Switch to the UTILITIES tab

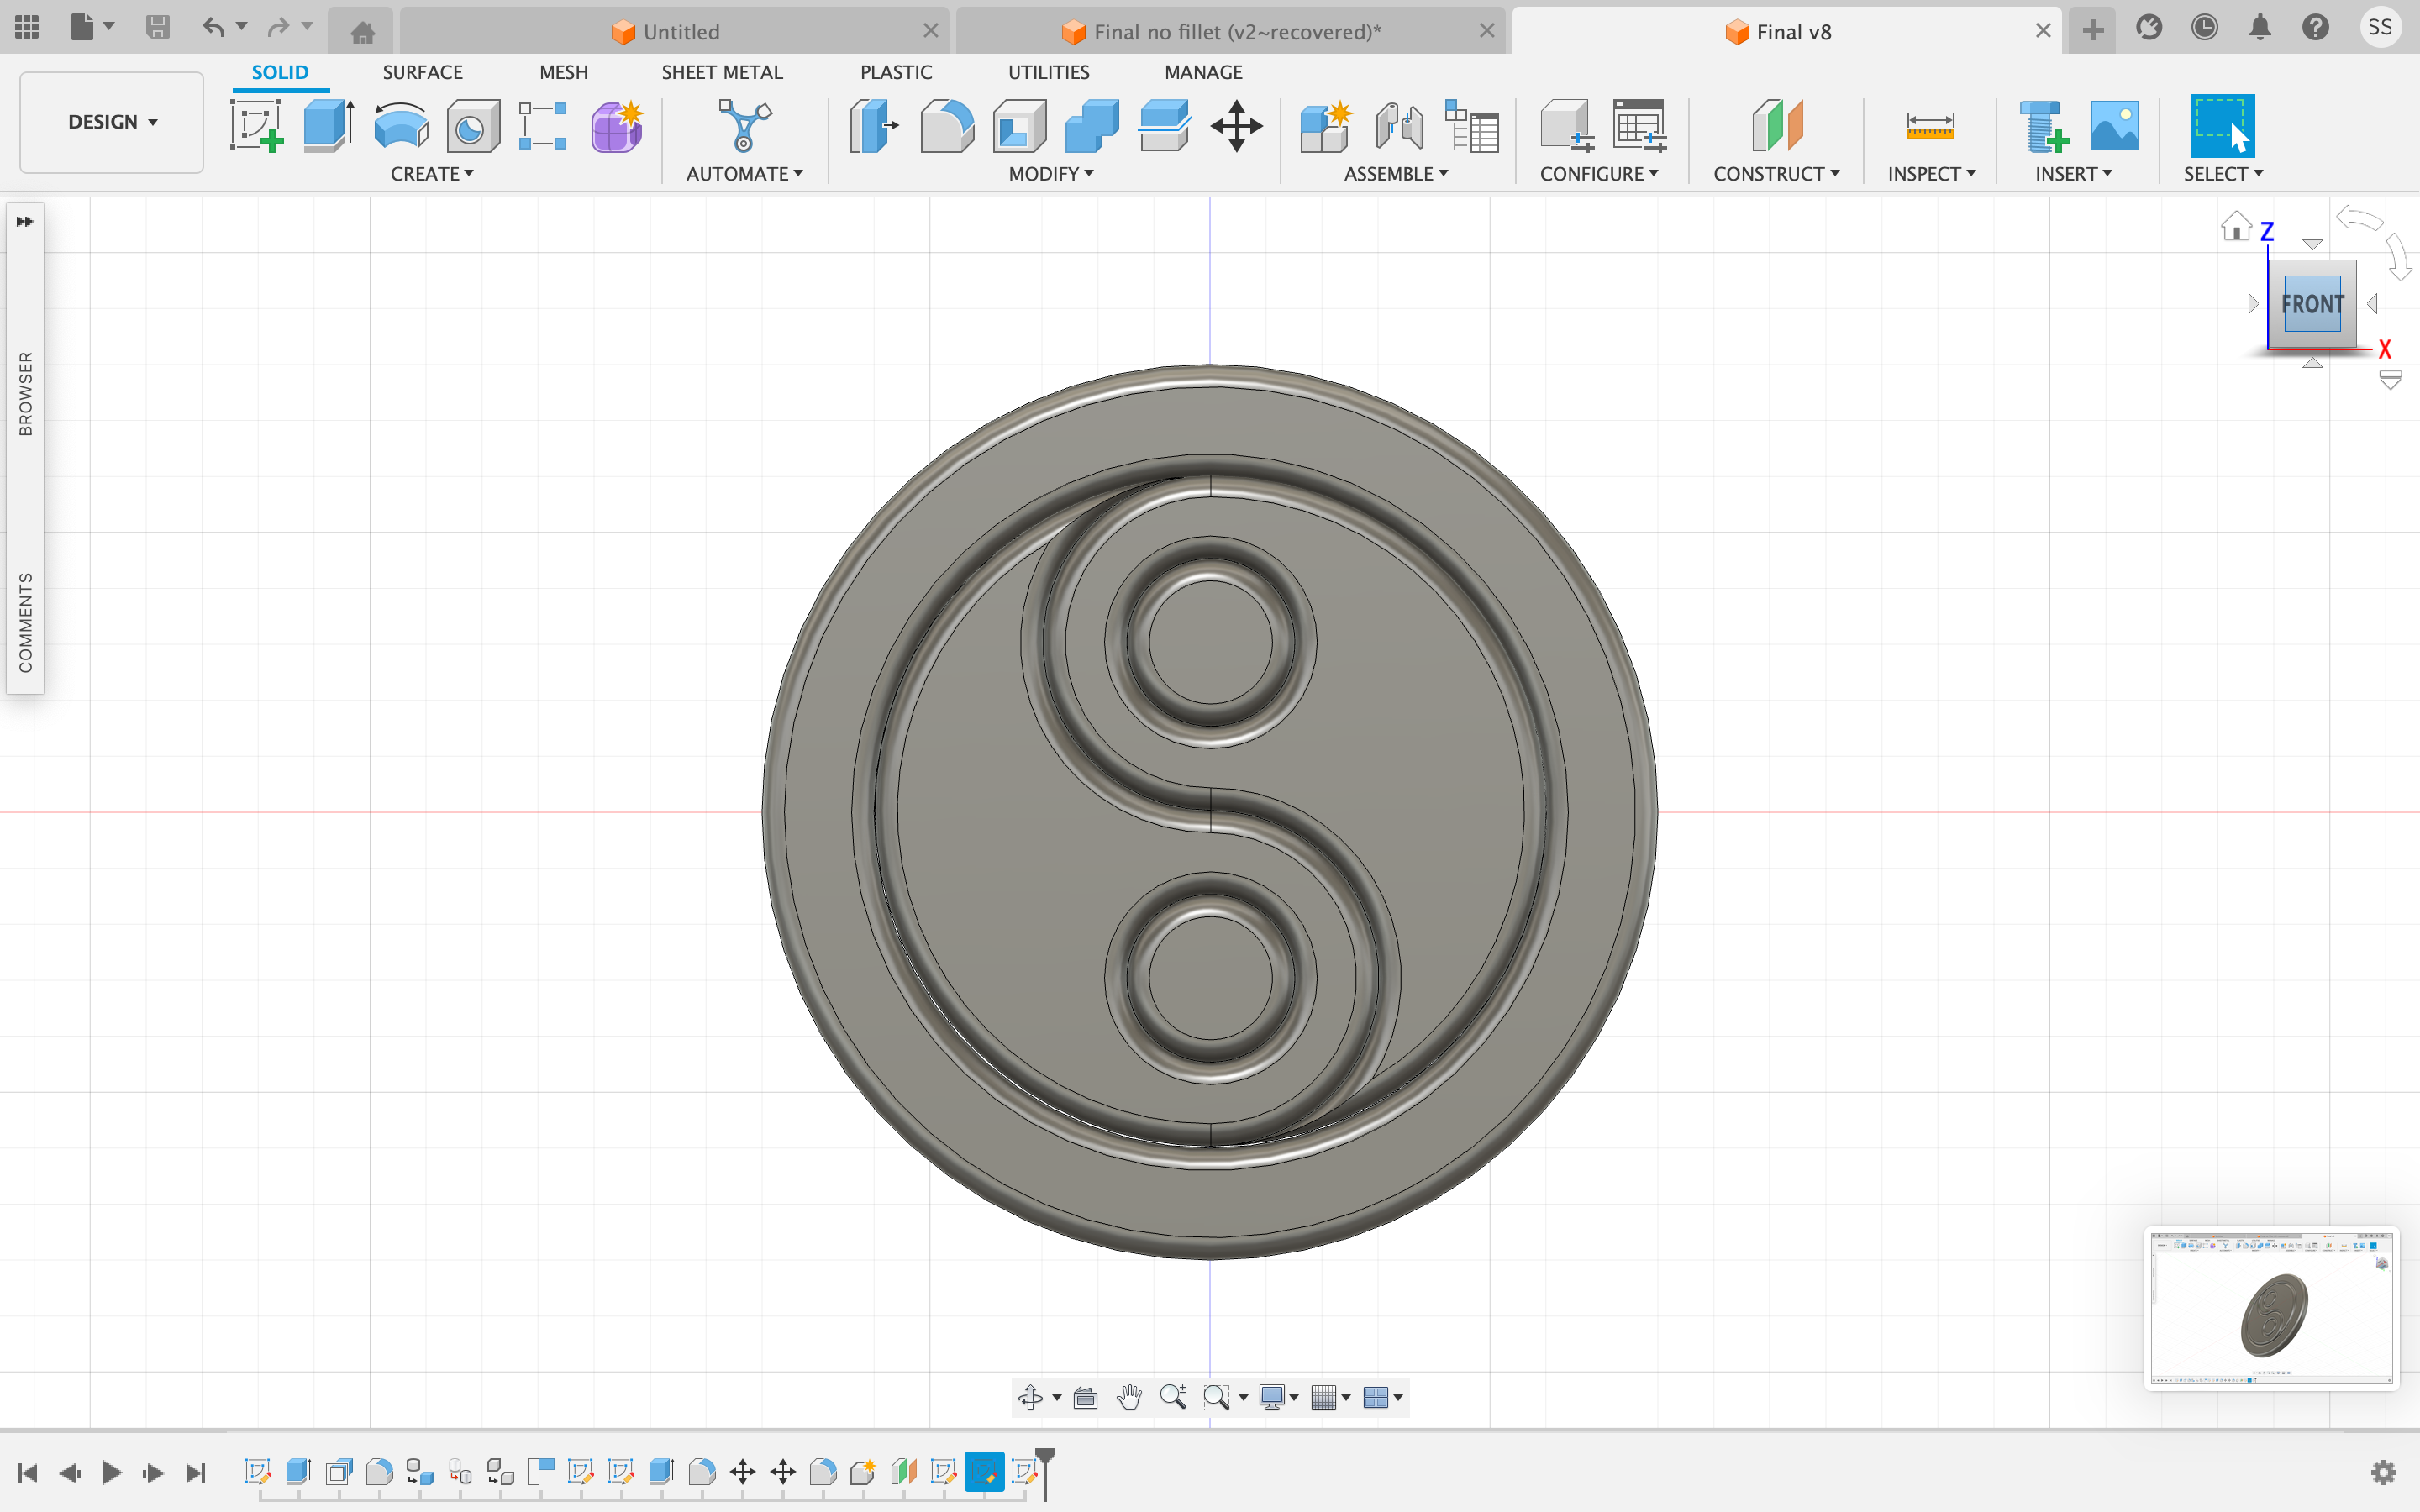click(1049, 72)
